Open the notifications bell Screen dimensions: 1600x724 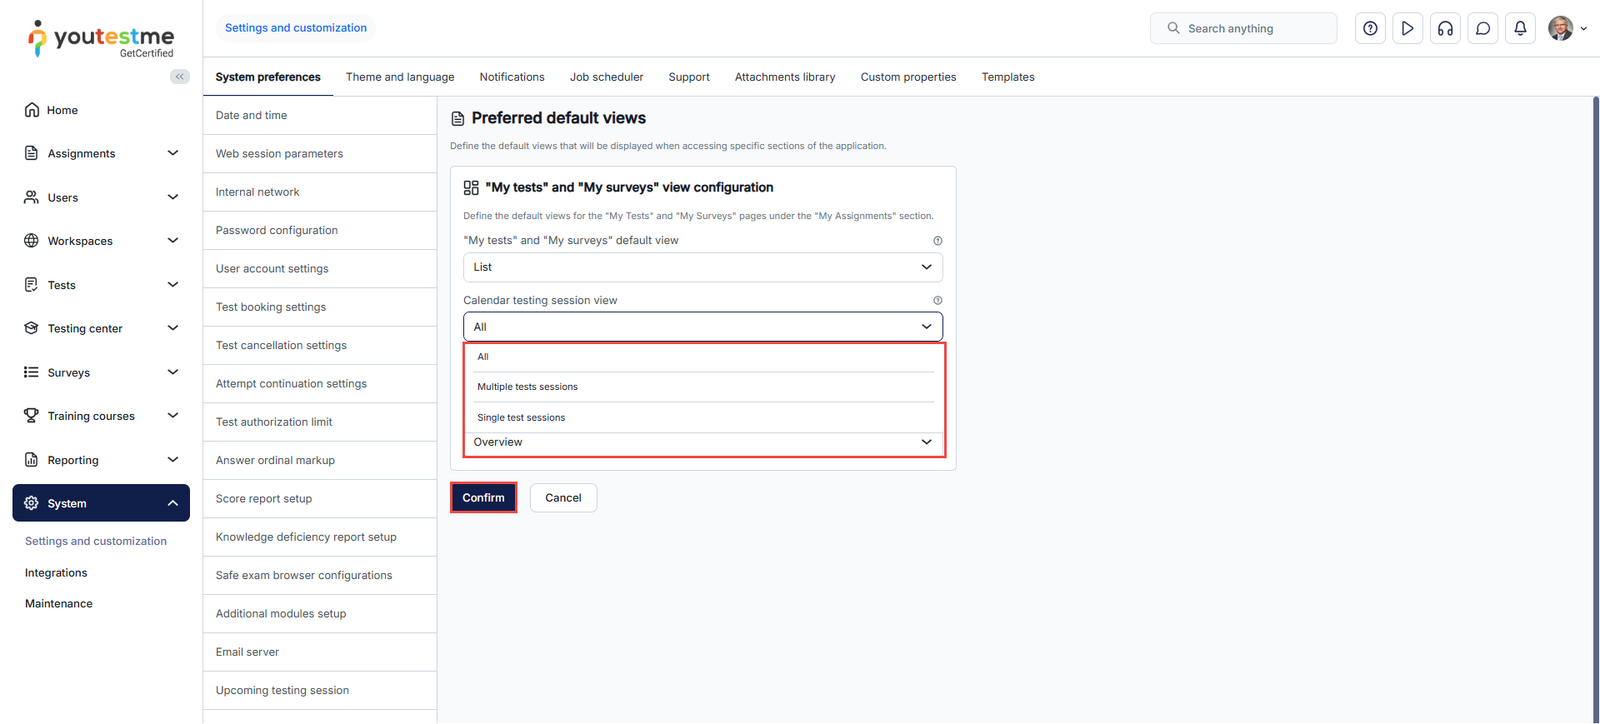1520,29
